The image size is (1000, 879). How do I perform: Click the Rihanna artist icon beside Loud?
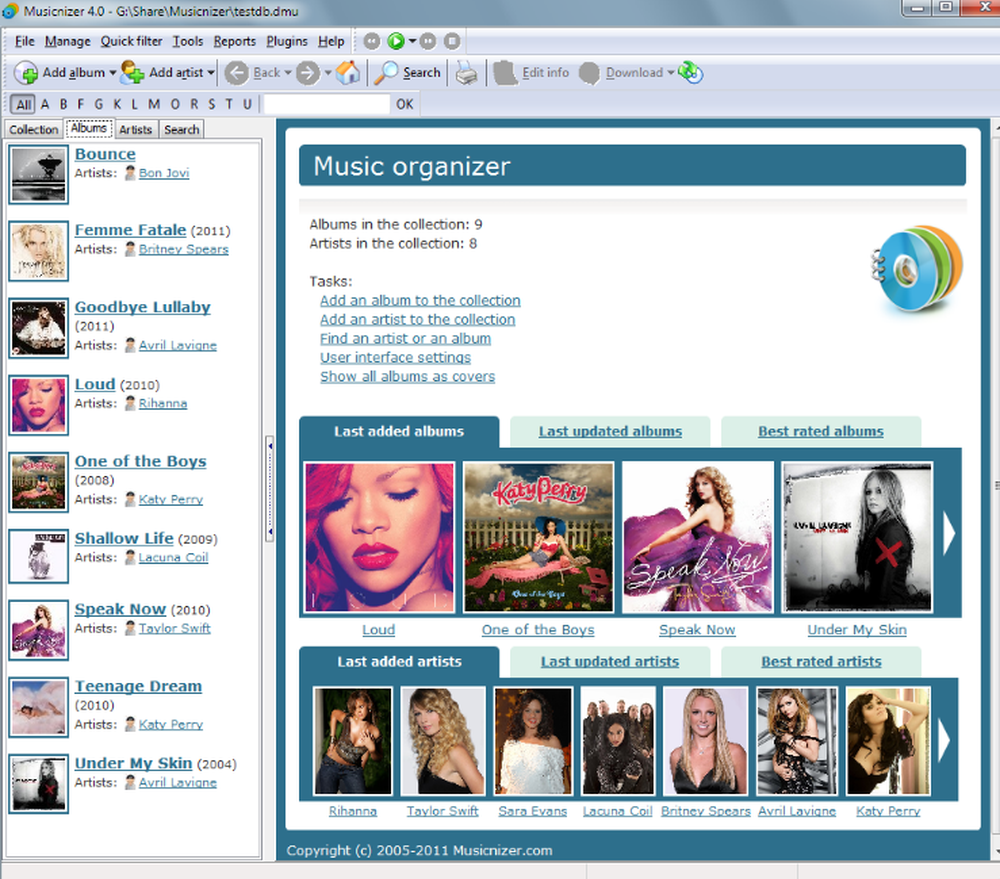pyautogui.click(x=130, y=403)
